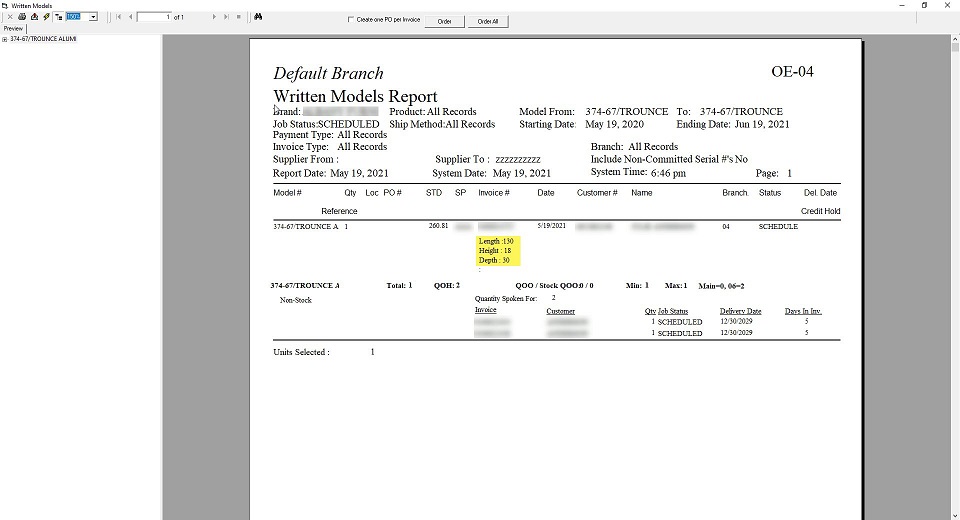Select the 374-67/TROUNCE ALUMI tree item
The image size is (960, 520).
click(x=43, y=39)
